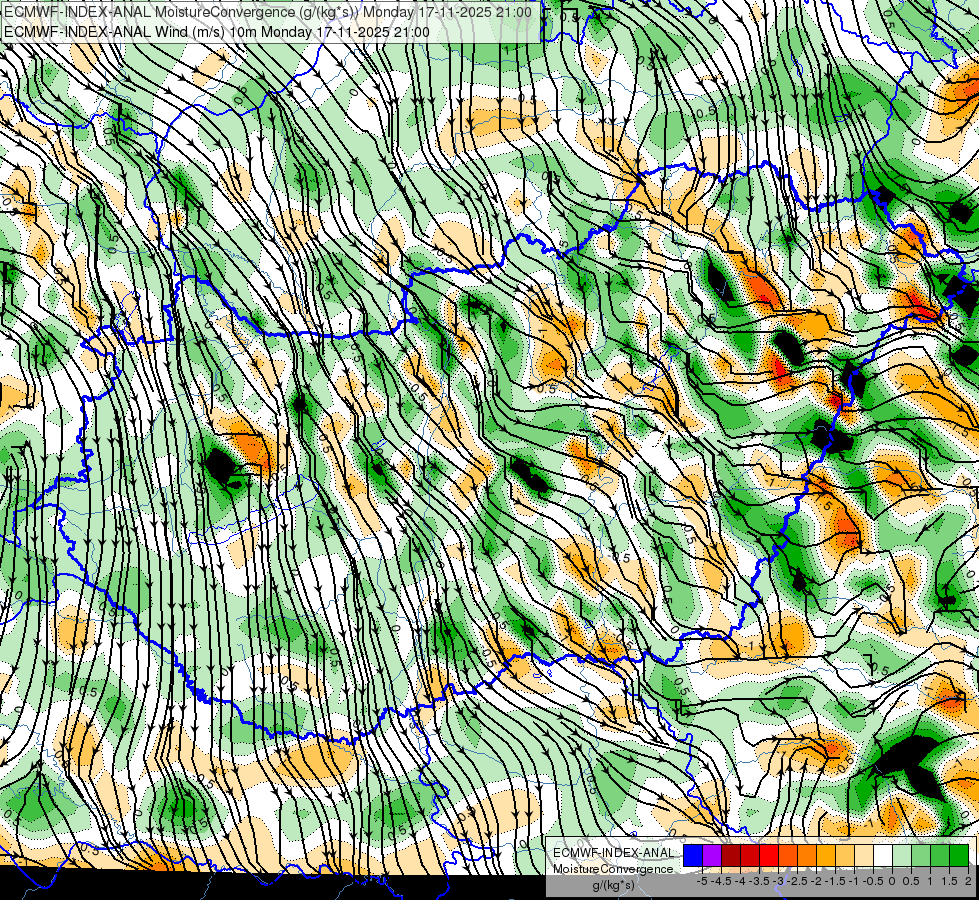Viewport: 979px width, 900px height.
Task: Click the legend tick value '-1.5'
Action: (835, 881)
